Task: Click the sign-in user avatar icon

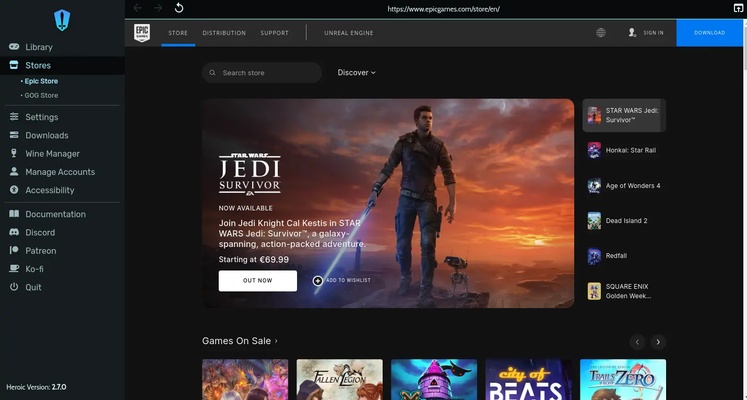Action: (632, 32)
